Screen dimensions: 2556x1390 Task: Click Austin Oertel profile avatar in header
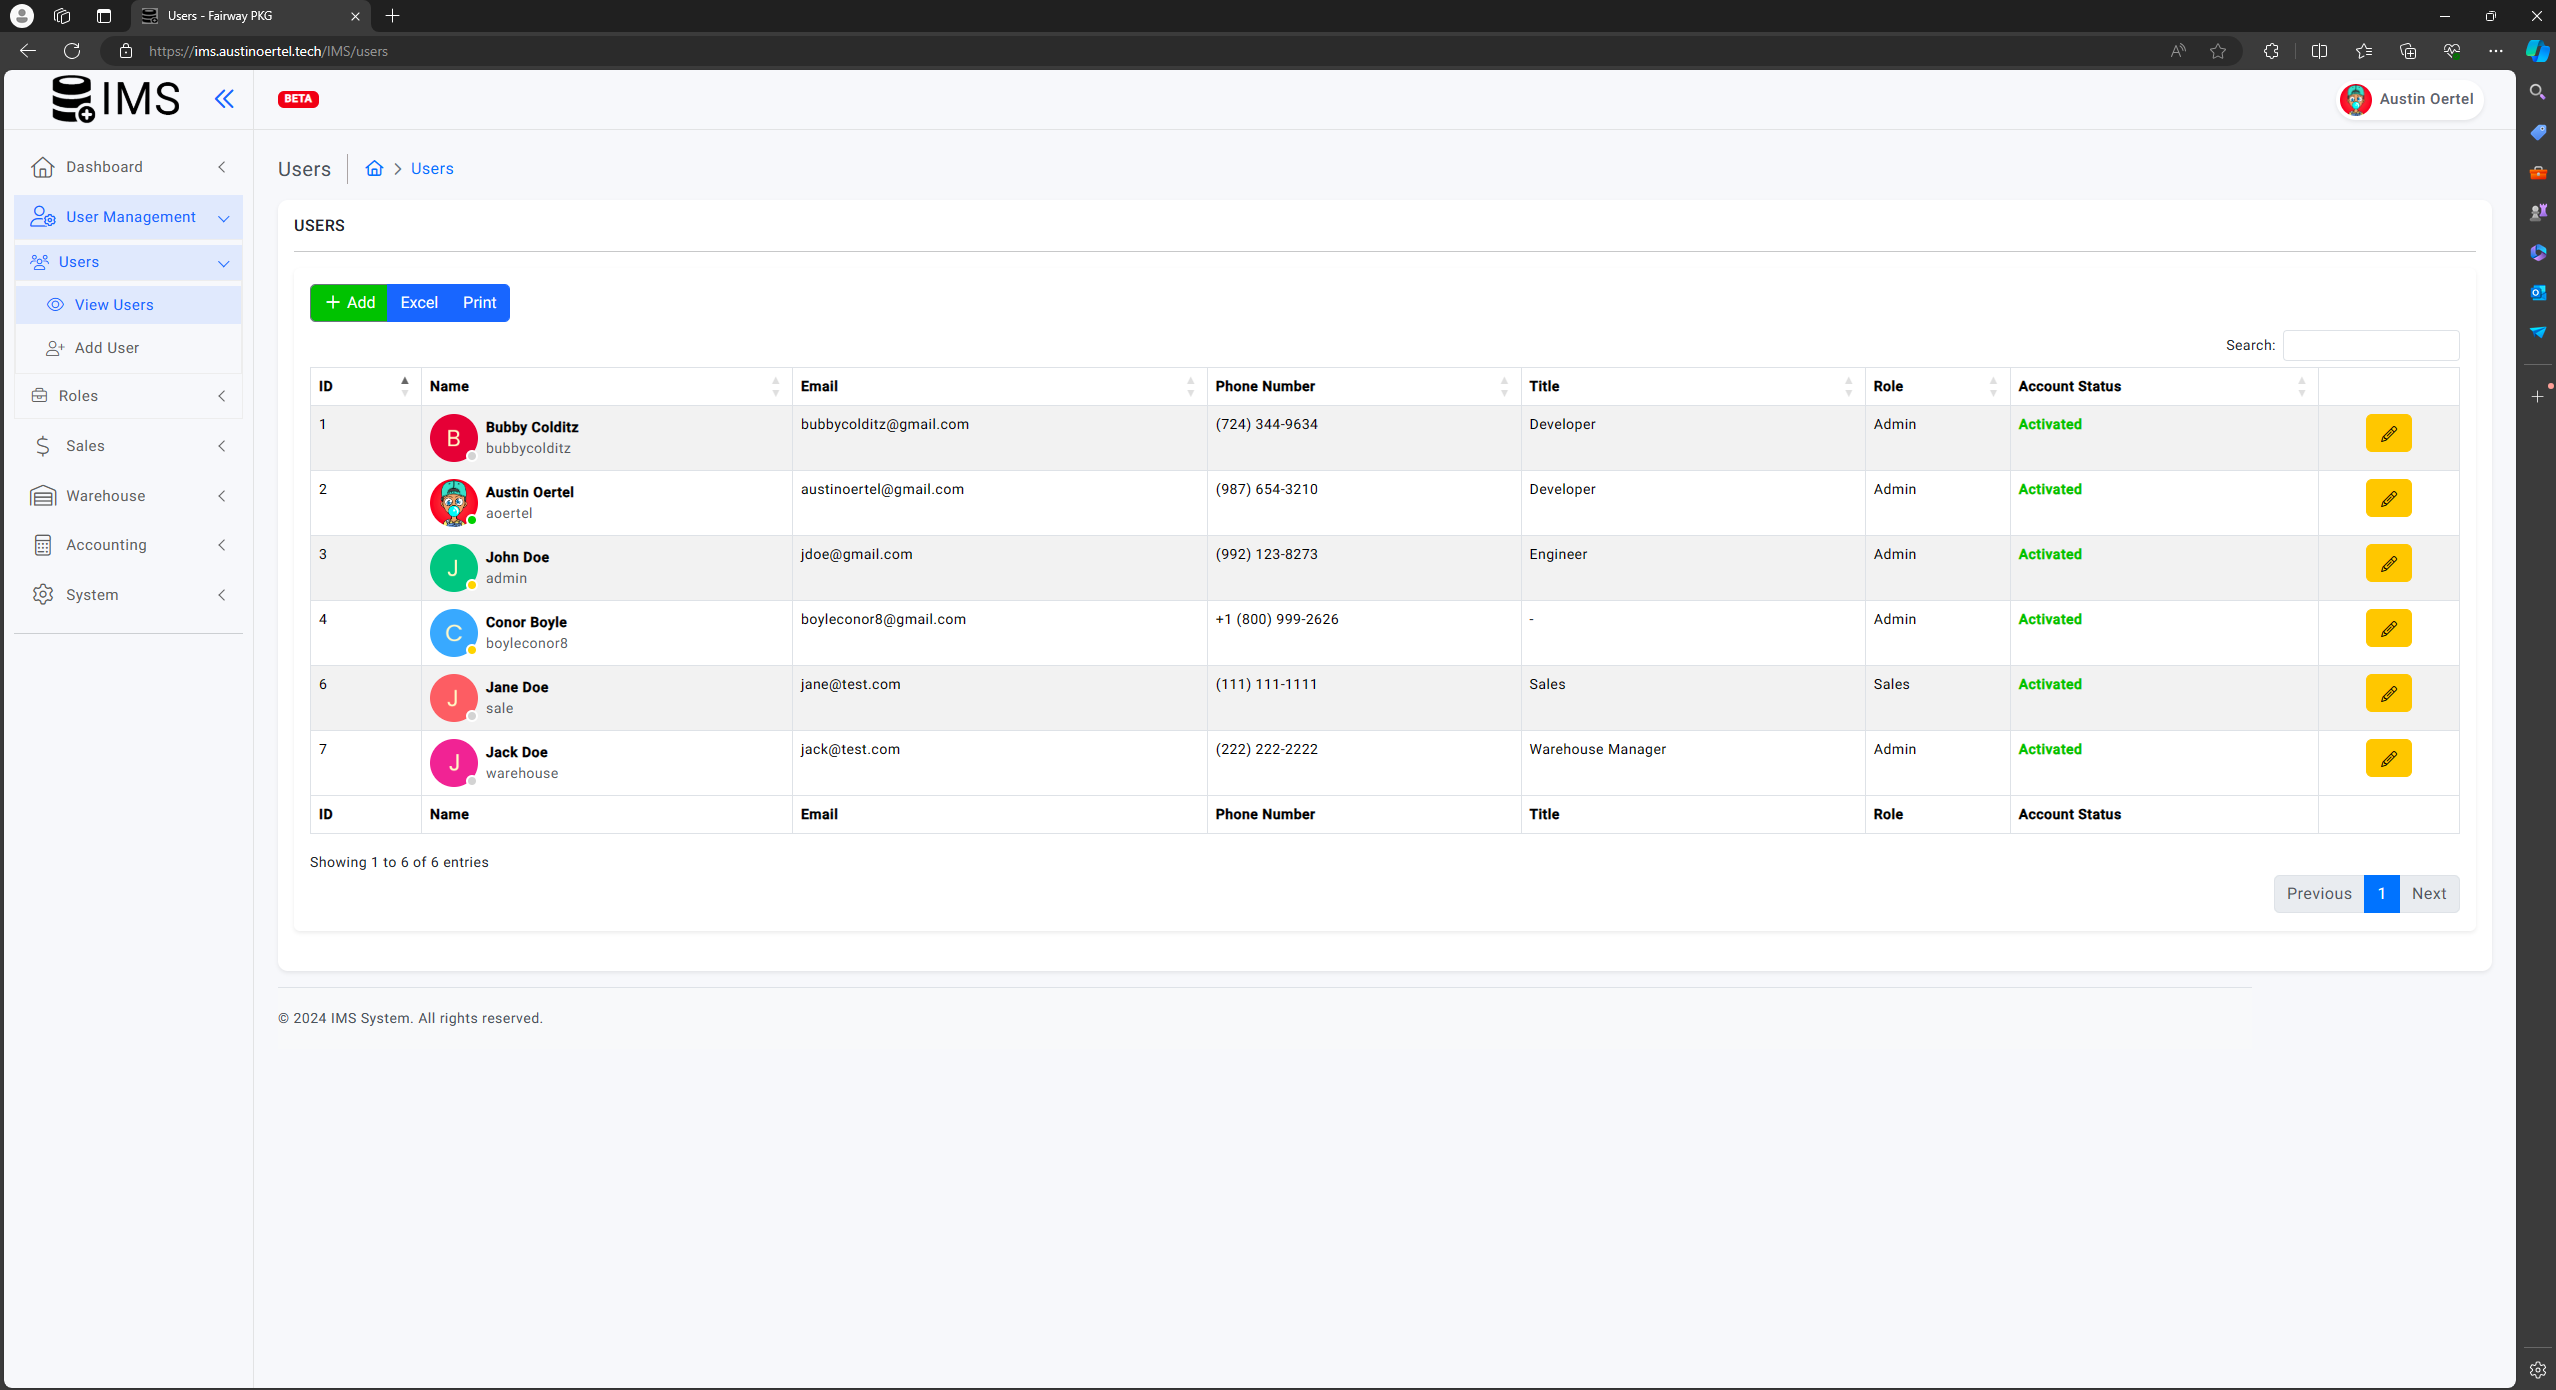[x=2355, y=100]
